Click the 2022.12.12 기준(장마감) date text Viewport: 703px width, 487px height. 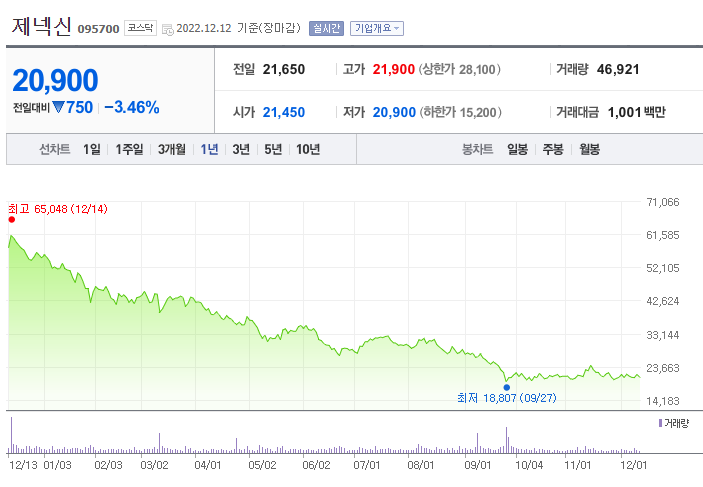pyautogui.click(x=239, y=28)
